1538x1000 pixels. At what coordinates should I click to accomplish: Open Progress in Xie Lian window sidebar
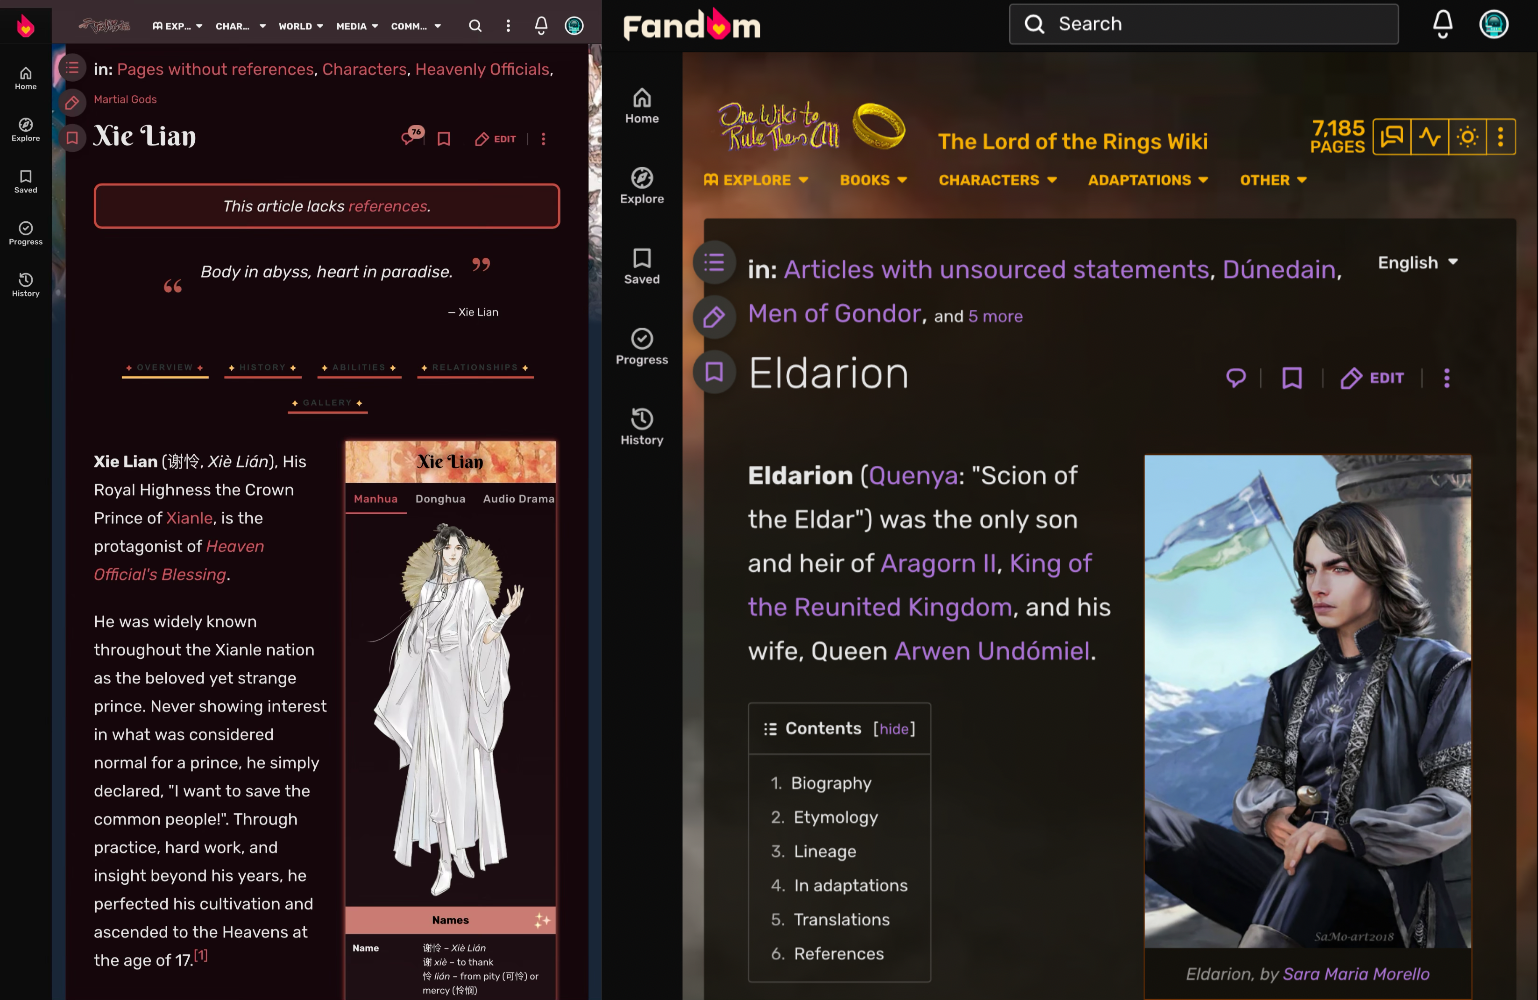point(26,233)
